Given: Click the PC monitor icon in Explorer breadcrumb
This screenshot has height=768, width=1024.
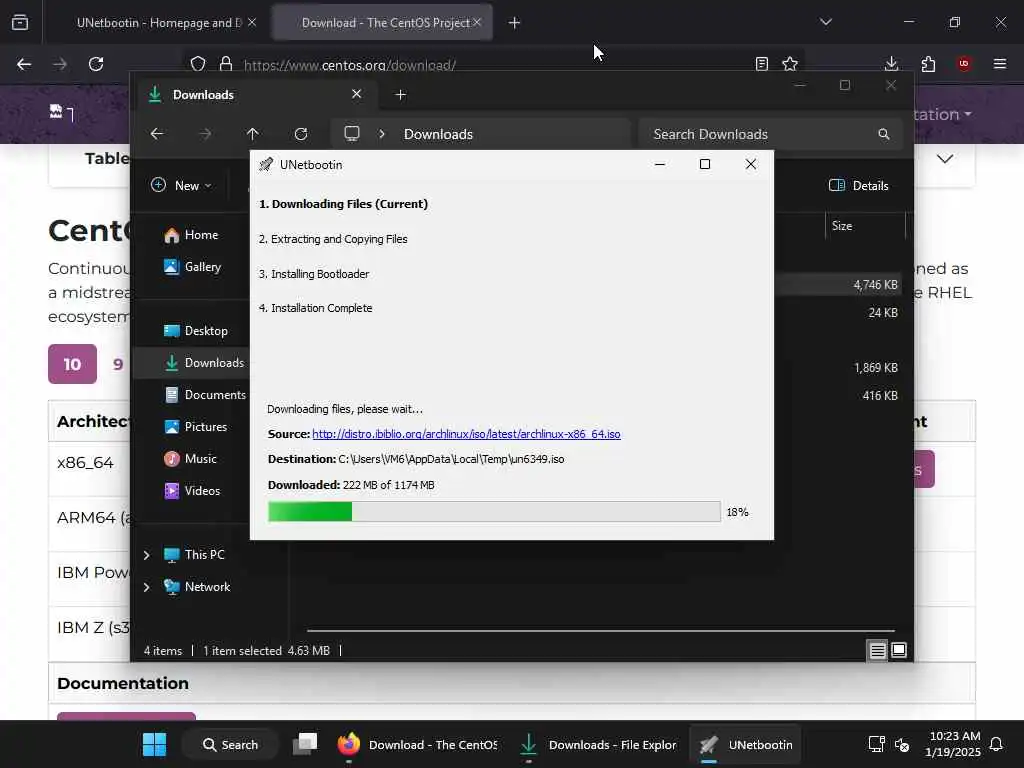Looking at the screenshot, I should click(x=352, y=133).
